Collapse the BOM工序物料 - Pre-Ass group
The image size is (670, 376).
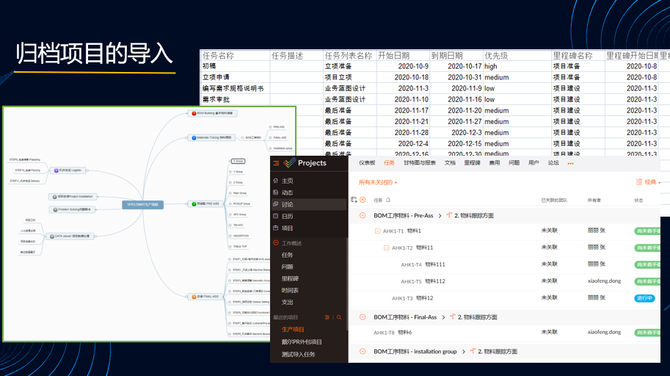pos(362,215)
